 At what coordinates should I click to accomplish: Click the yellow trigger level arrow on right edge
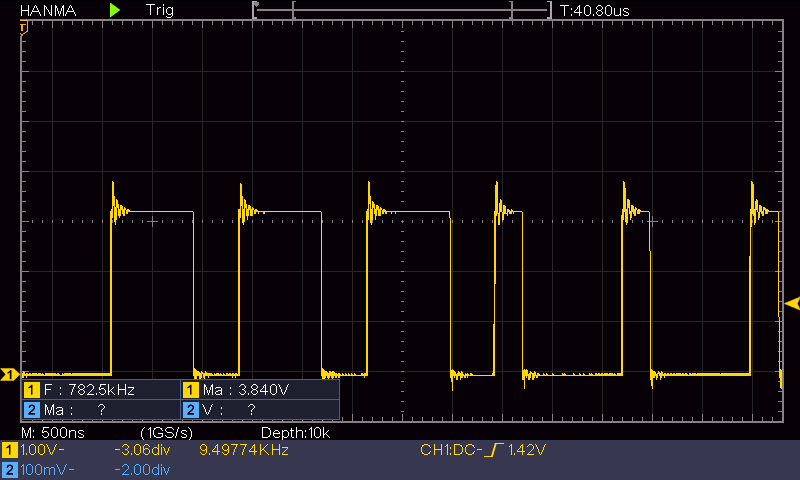click(792, 303)
